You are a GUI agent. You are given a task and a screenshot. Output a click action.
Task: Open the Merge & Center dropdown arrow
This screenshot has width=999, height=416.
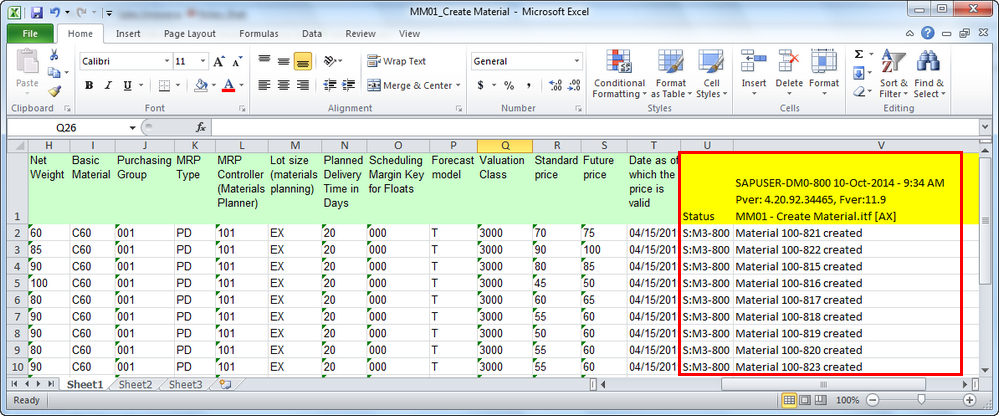(457, 86)
